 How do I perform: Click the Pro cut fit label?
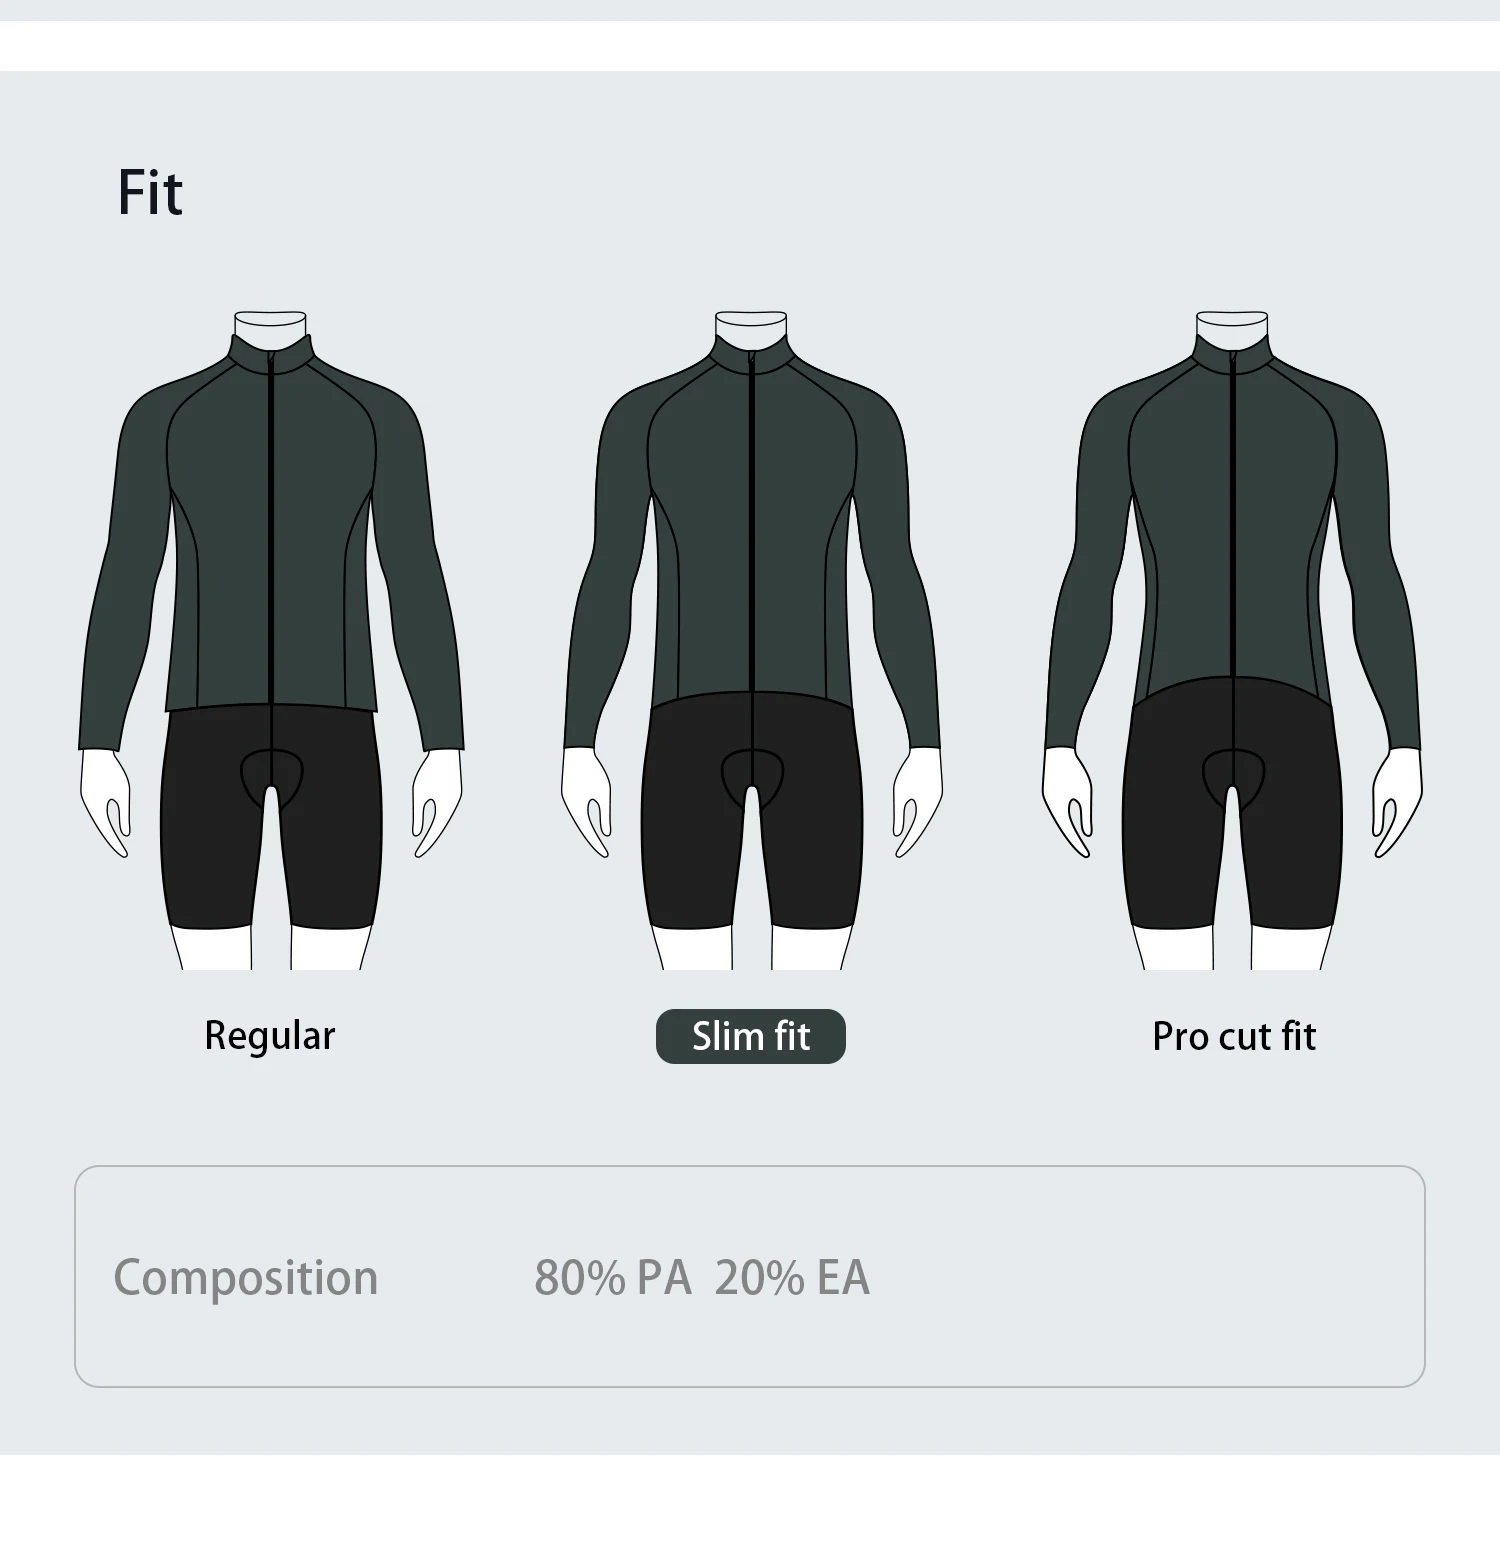pos(1234,1036)
